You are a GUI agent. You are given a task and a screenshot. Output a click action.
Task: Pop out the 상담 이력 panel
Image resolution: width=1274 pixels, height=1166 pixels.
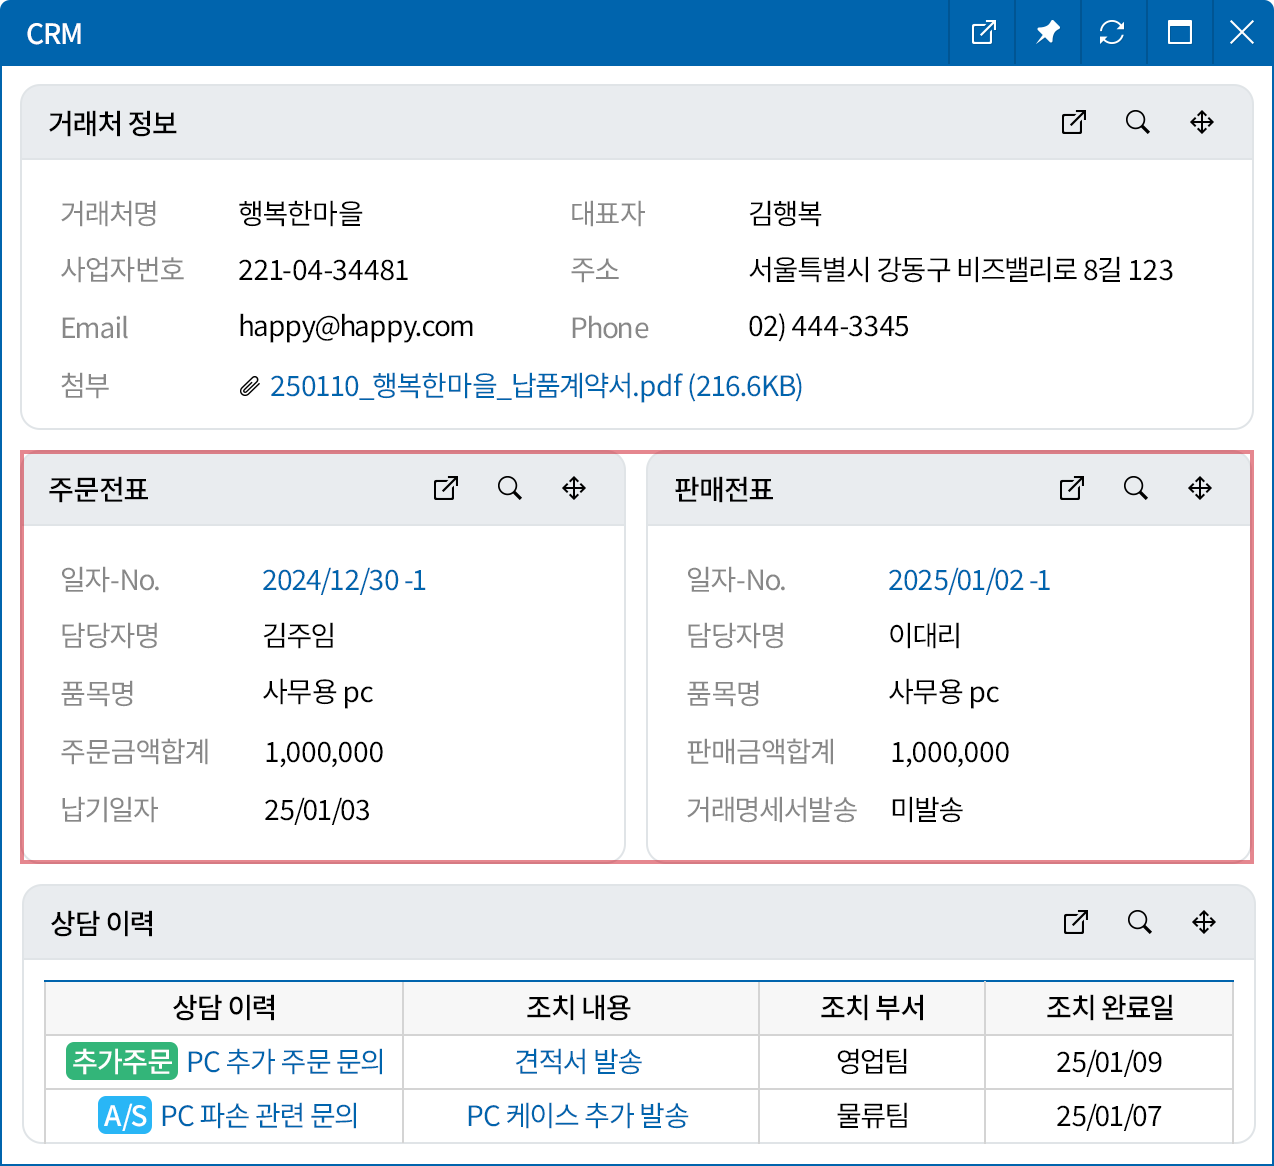[1075, 923]
